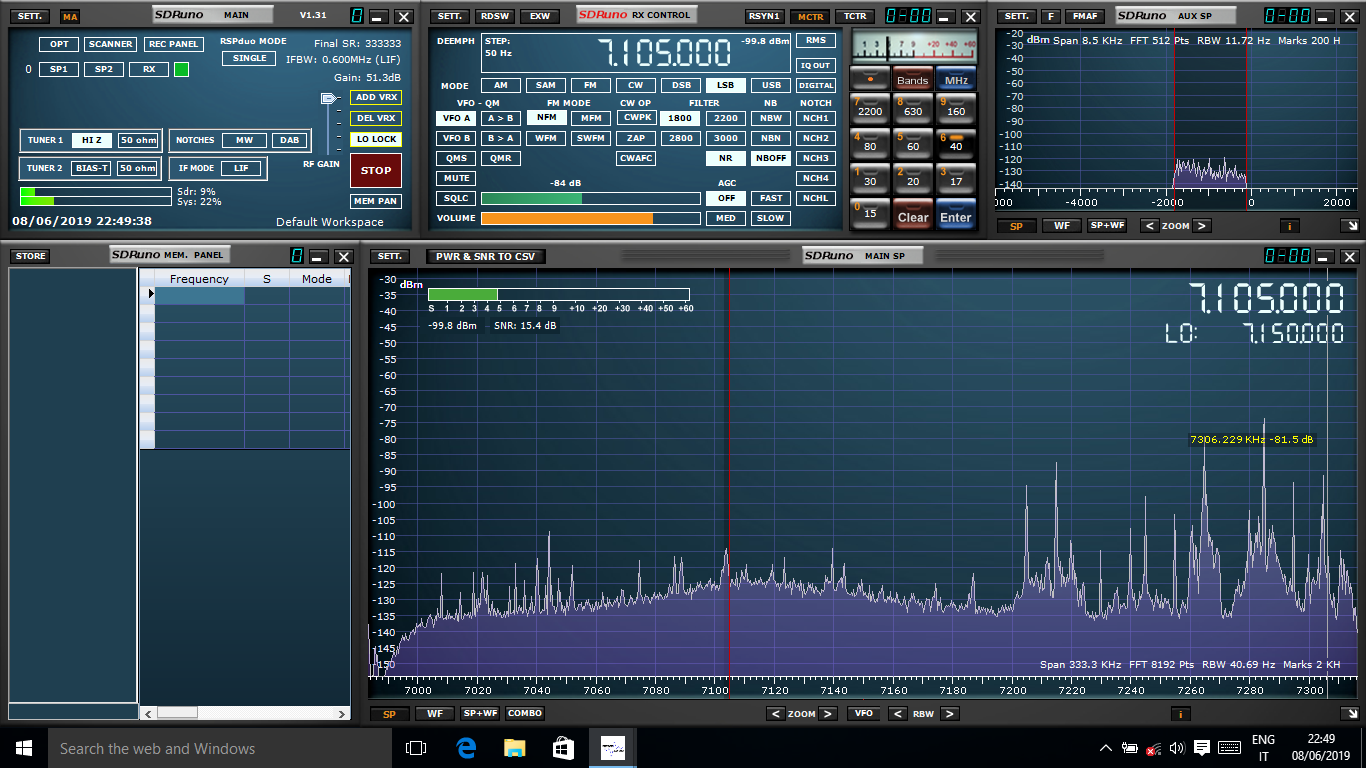Screen dimensions: 1366x768
Task: Click PWR & SNR TO CSV button
Action: coord(485,257)
